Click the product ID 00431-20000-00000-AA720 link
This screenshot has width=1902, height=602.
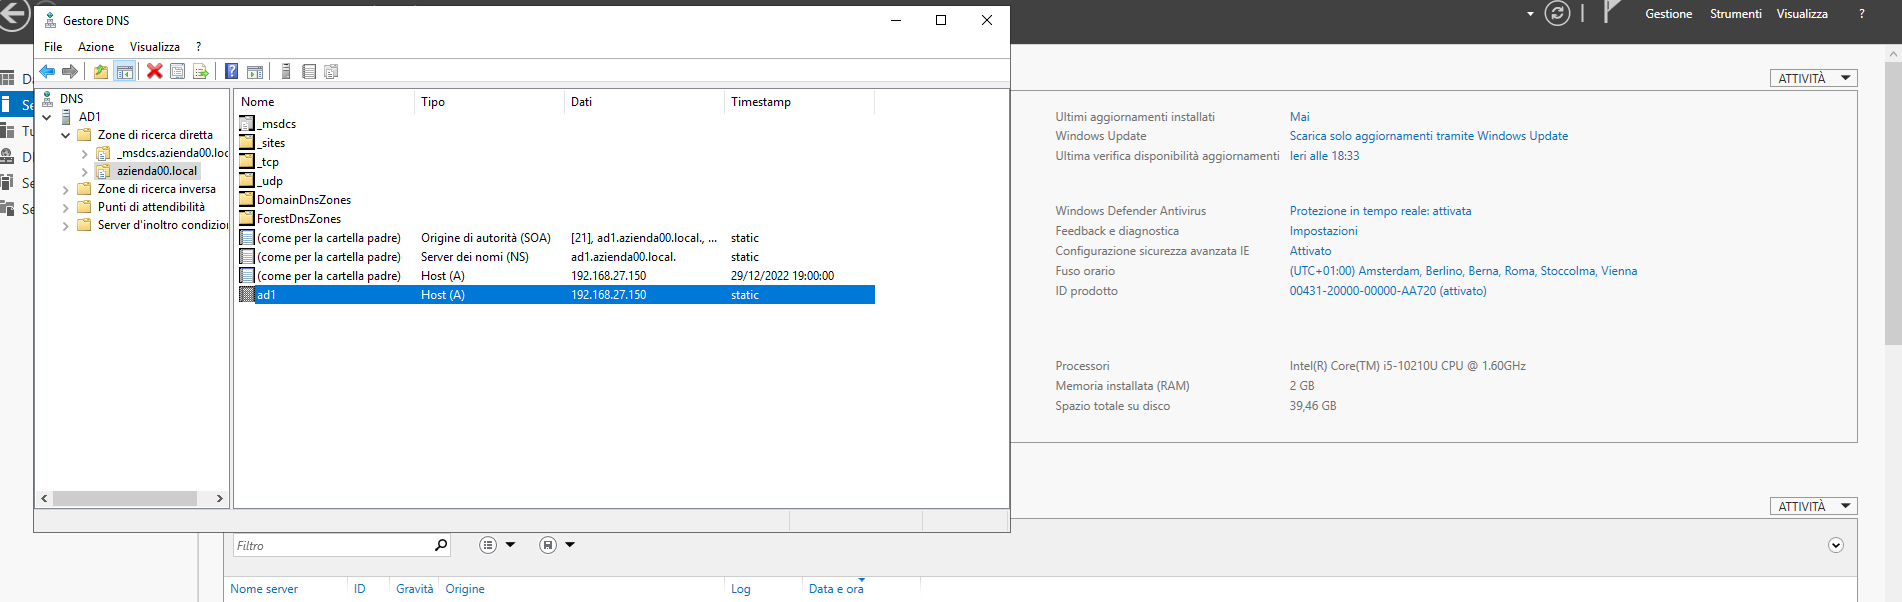pyautogui.click(x=1388, y=291)
